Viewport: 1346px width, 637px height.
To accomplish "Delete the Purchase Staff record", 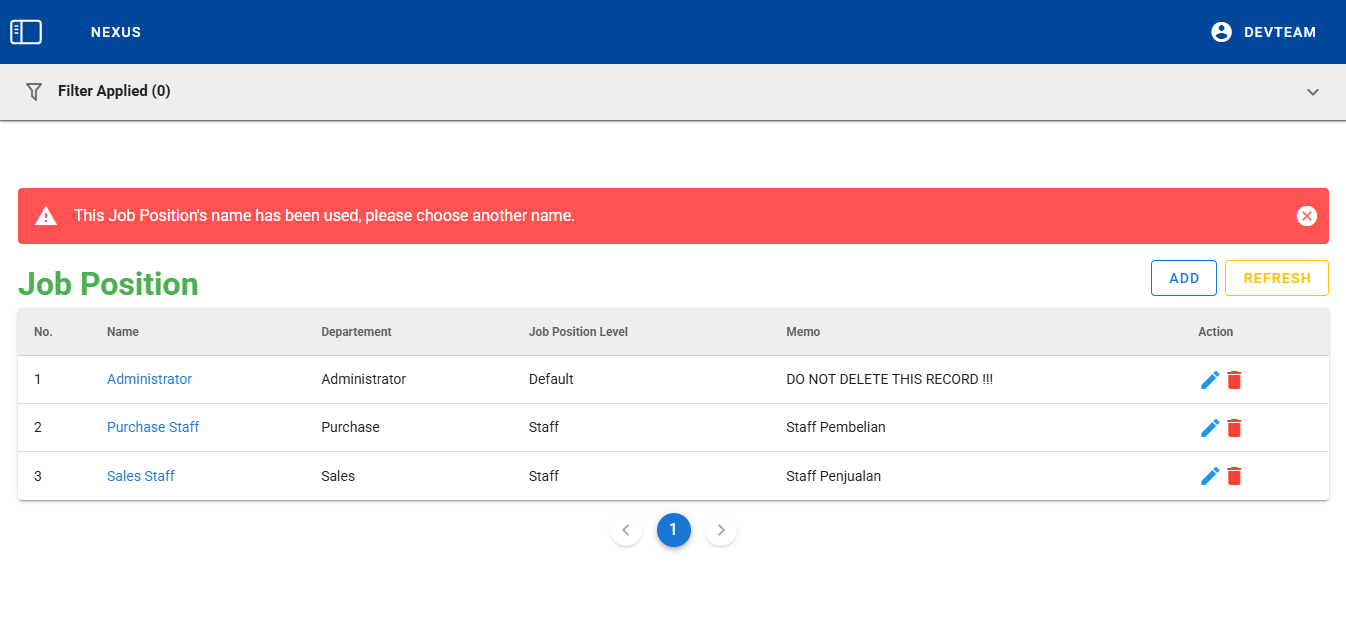I will (x=1234, y=428).
